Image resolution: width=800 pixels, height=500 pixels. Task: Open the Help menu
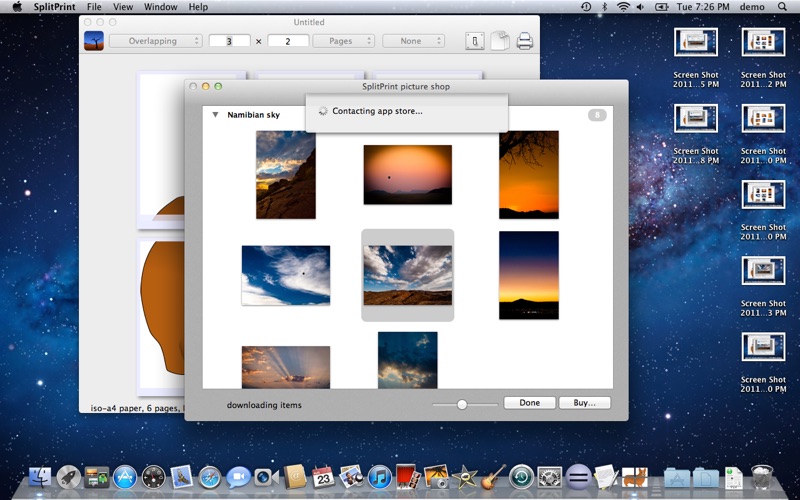coord(198,7)
